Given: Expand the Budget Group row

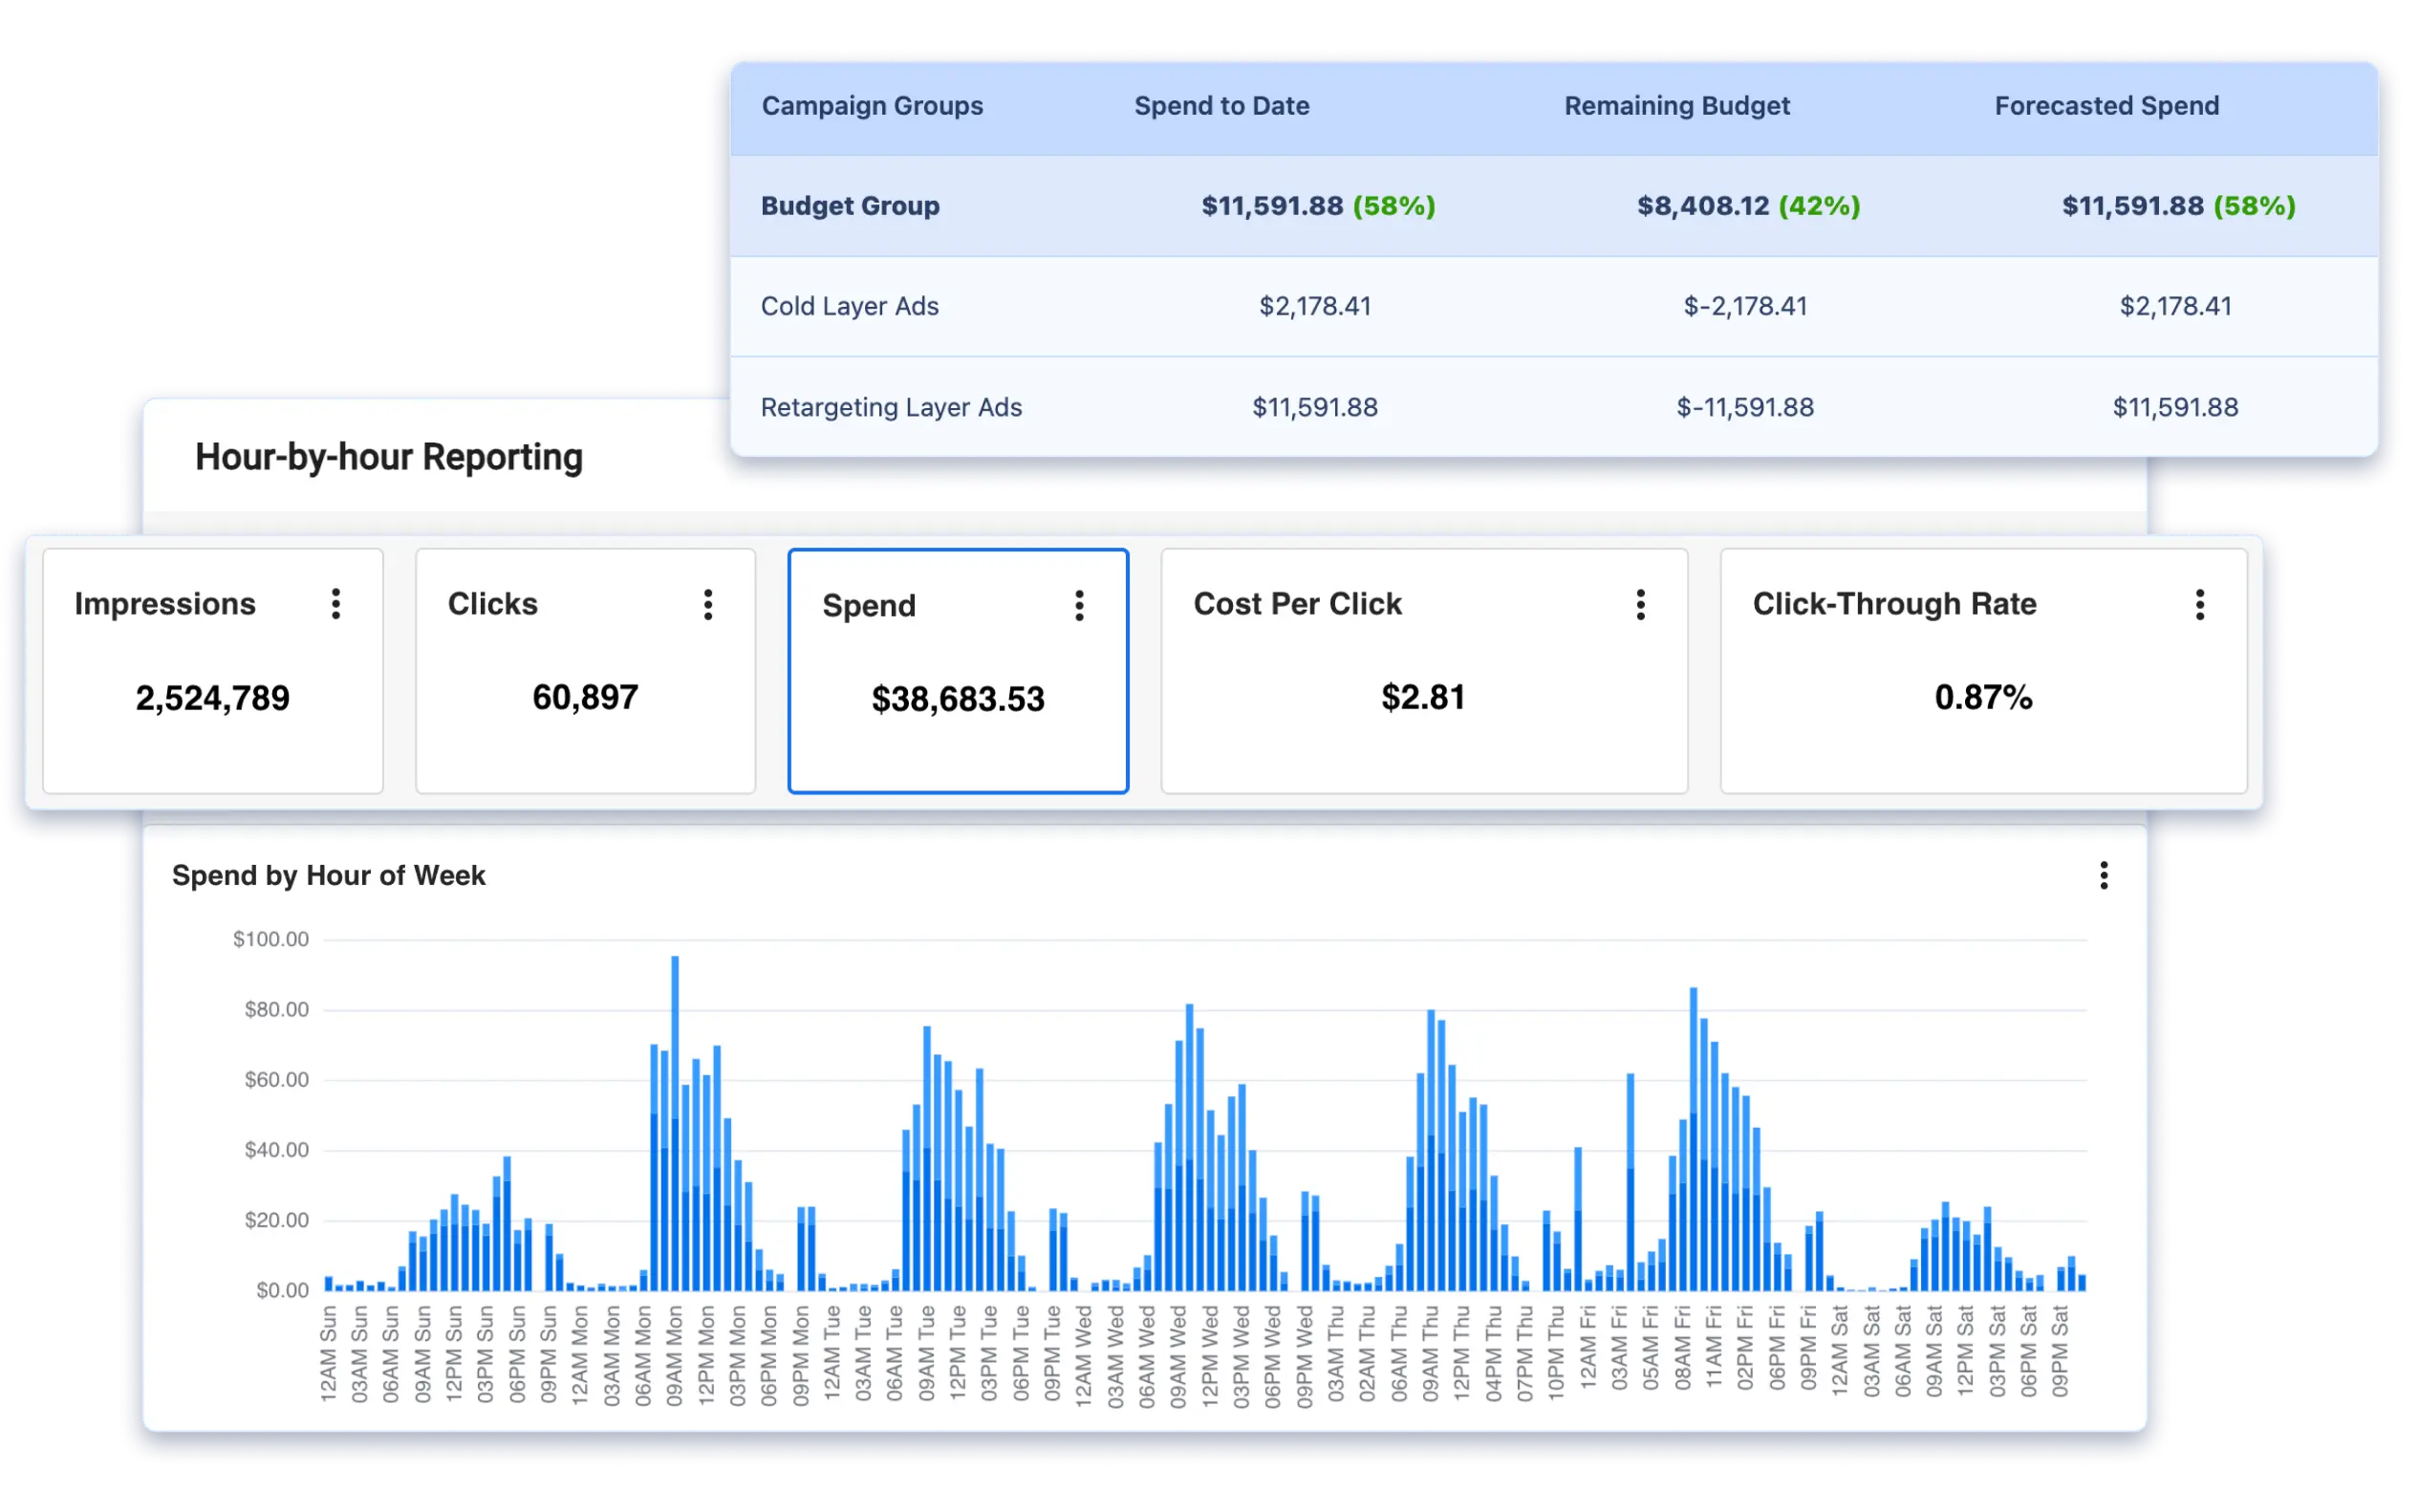Looking at the screenshot, I should (1554, 206).
